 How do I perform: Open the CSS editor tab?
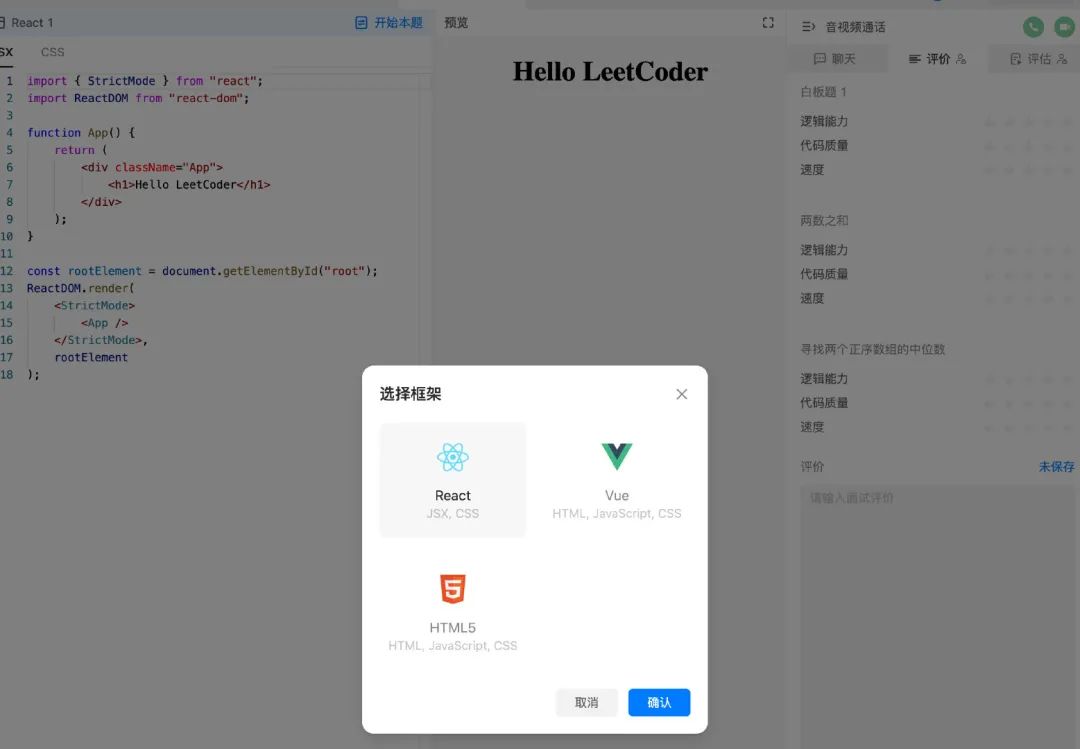52,52
